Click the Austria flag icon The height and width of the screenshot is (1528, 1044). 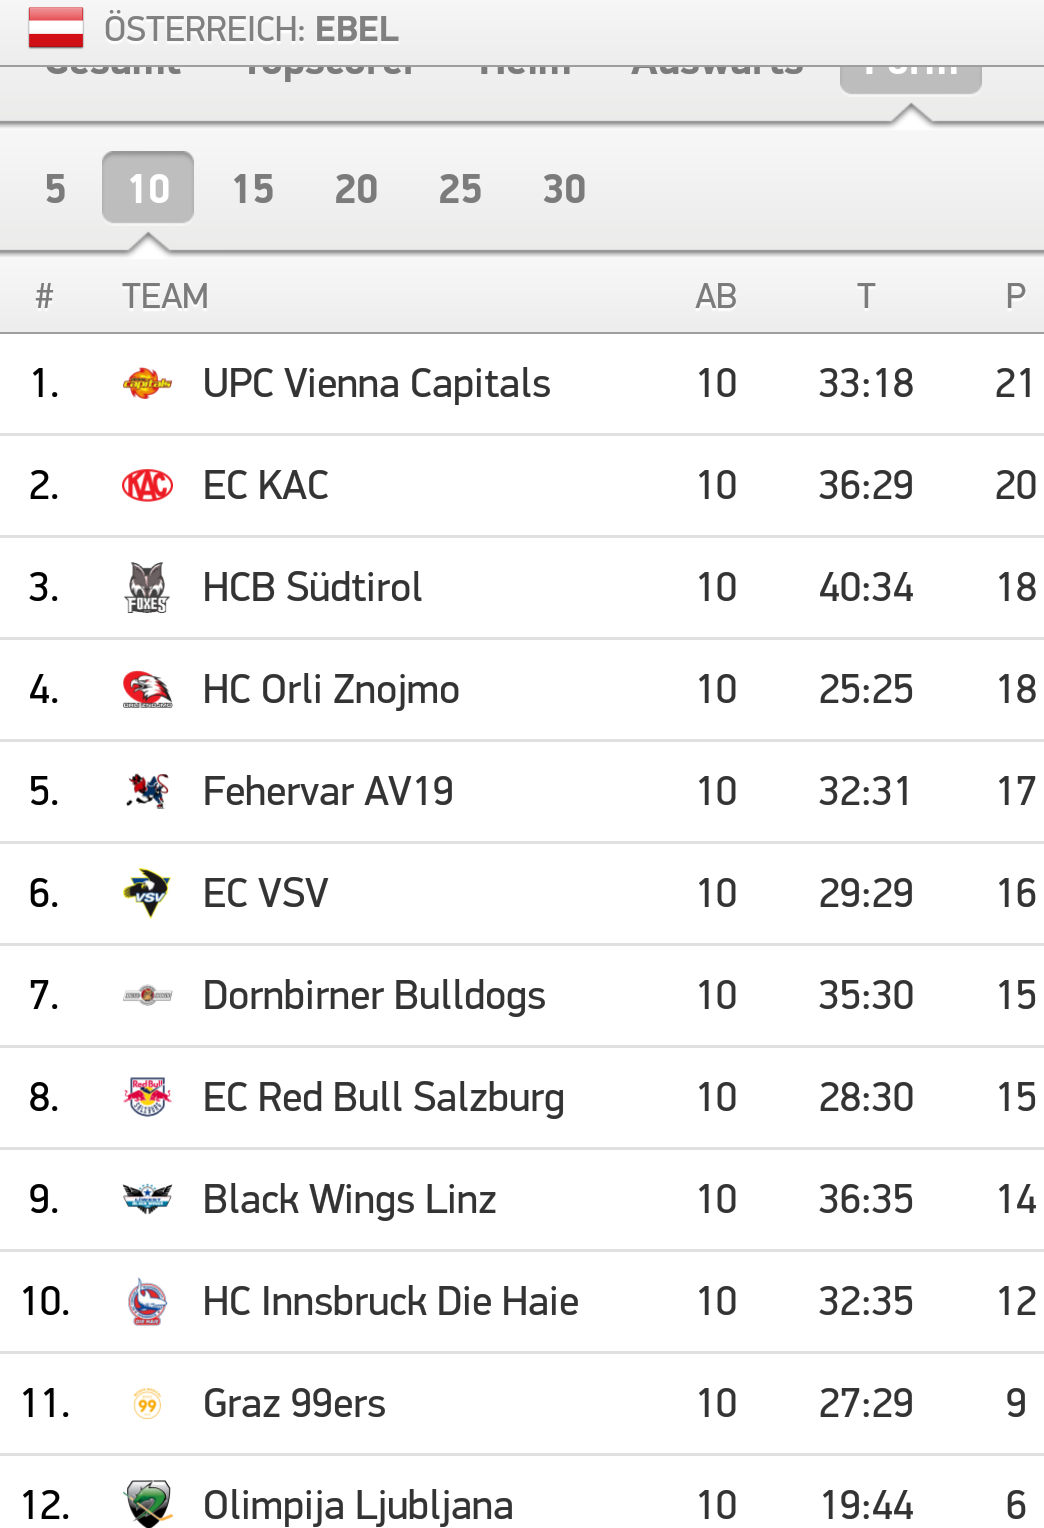(56, 28)
